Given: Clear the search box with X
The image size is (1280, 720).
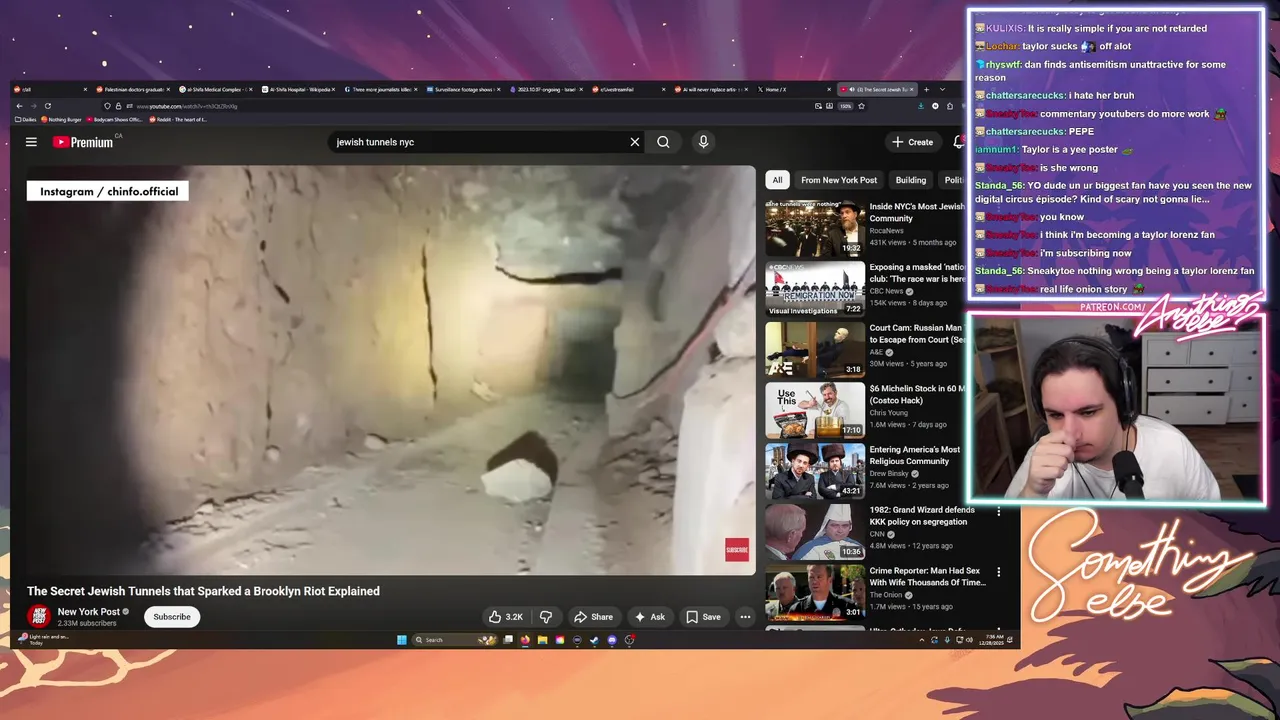Looking at the screenshot, I should (x=634, y=142).
